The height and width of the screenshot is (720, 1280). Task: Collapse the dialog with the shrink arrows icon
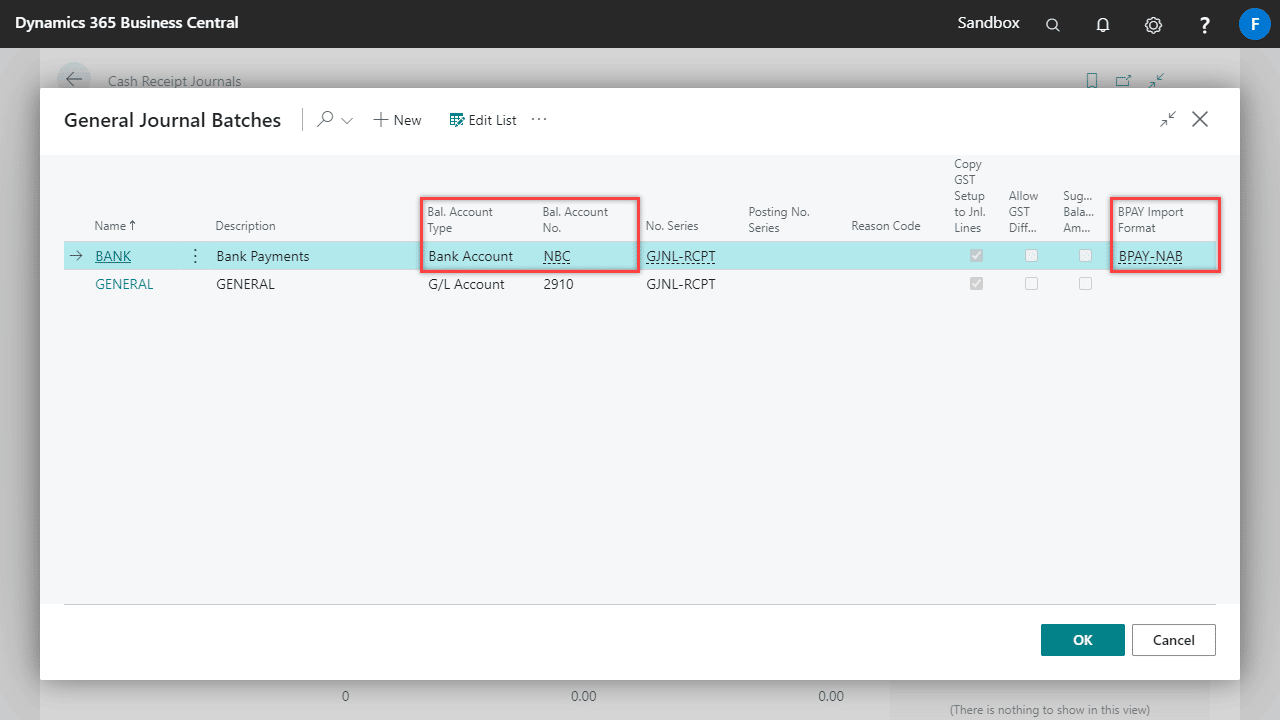tap(1168, 119)
